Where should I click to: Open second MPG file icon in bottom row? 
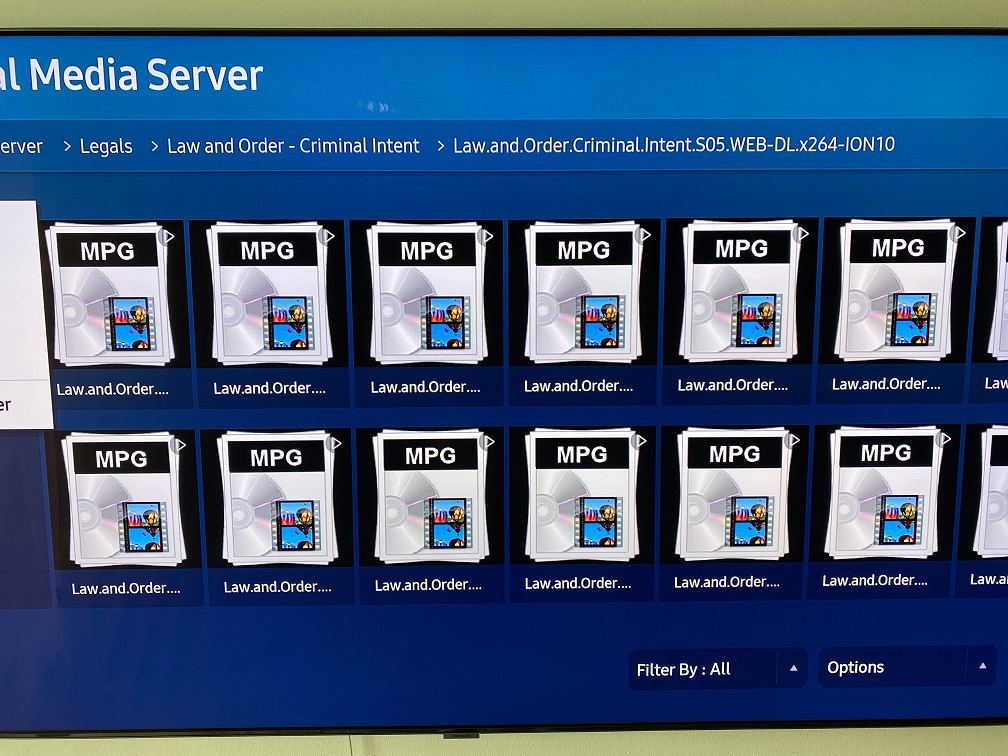278,499
